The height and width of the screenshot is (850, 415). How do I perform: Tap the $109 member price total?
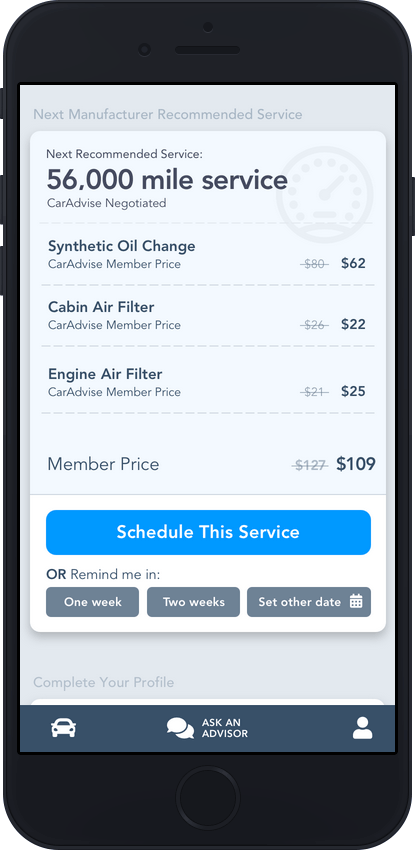pos(356,464)
